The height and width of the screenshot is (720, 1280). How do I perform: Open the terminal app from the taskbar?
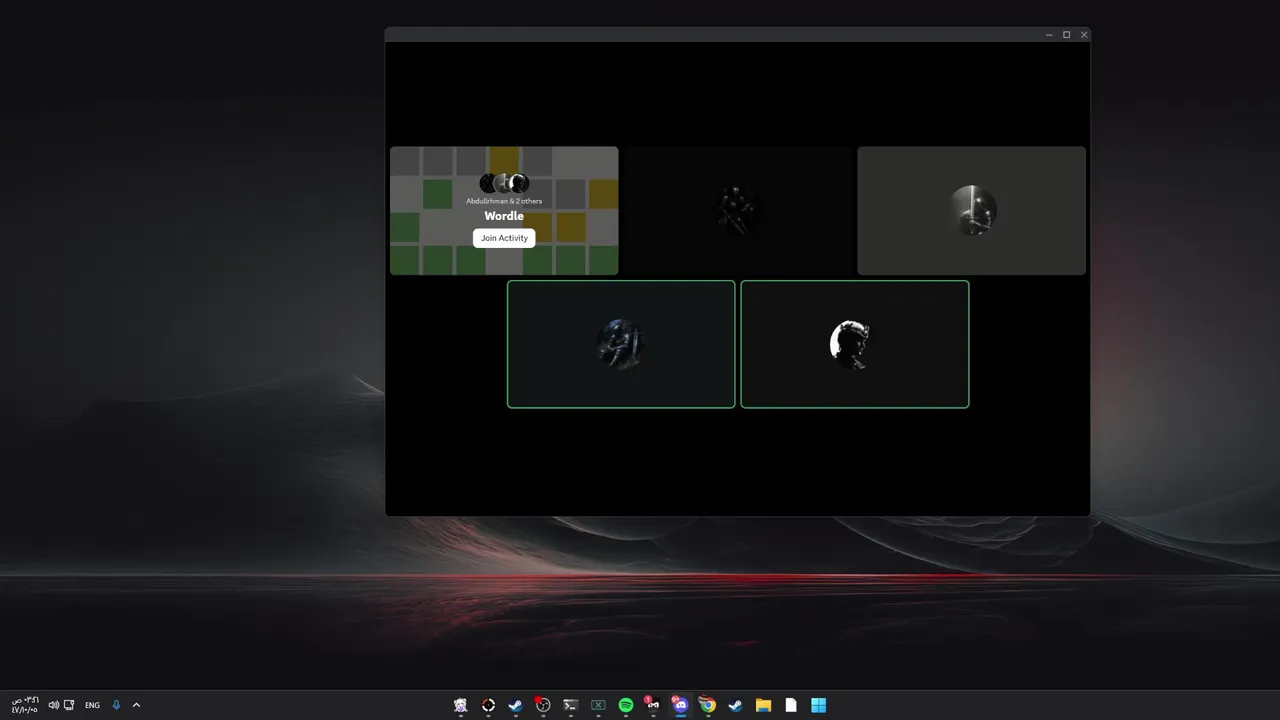pyautogui.click(x=571, y=705)
